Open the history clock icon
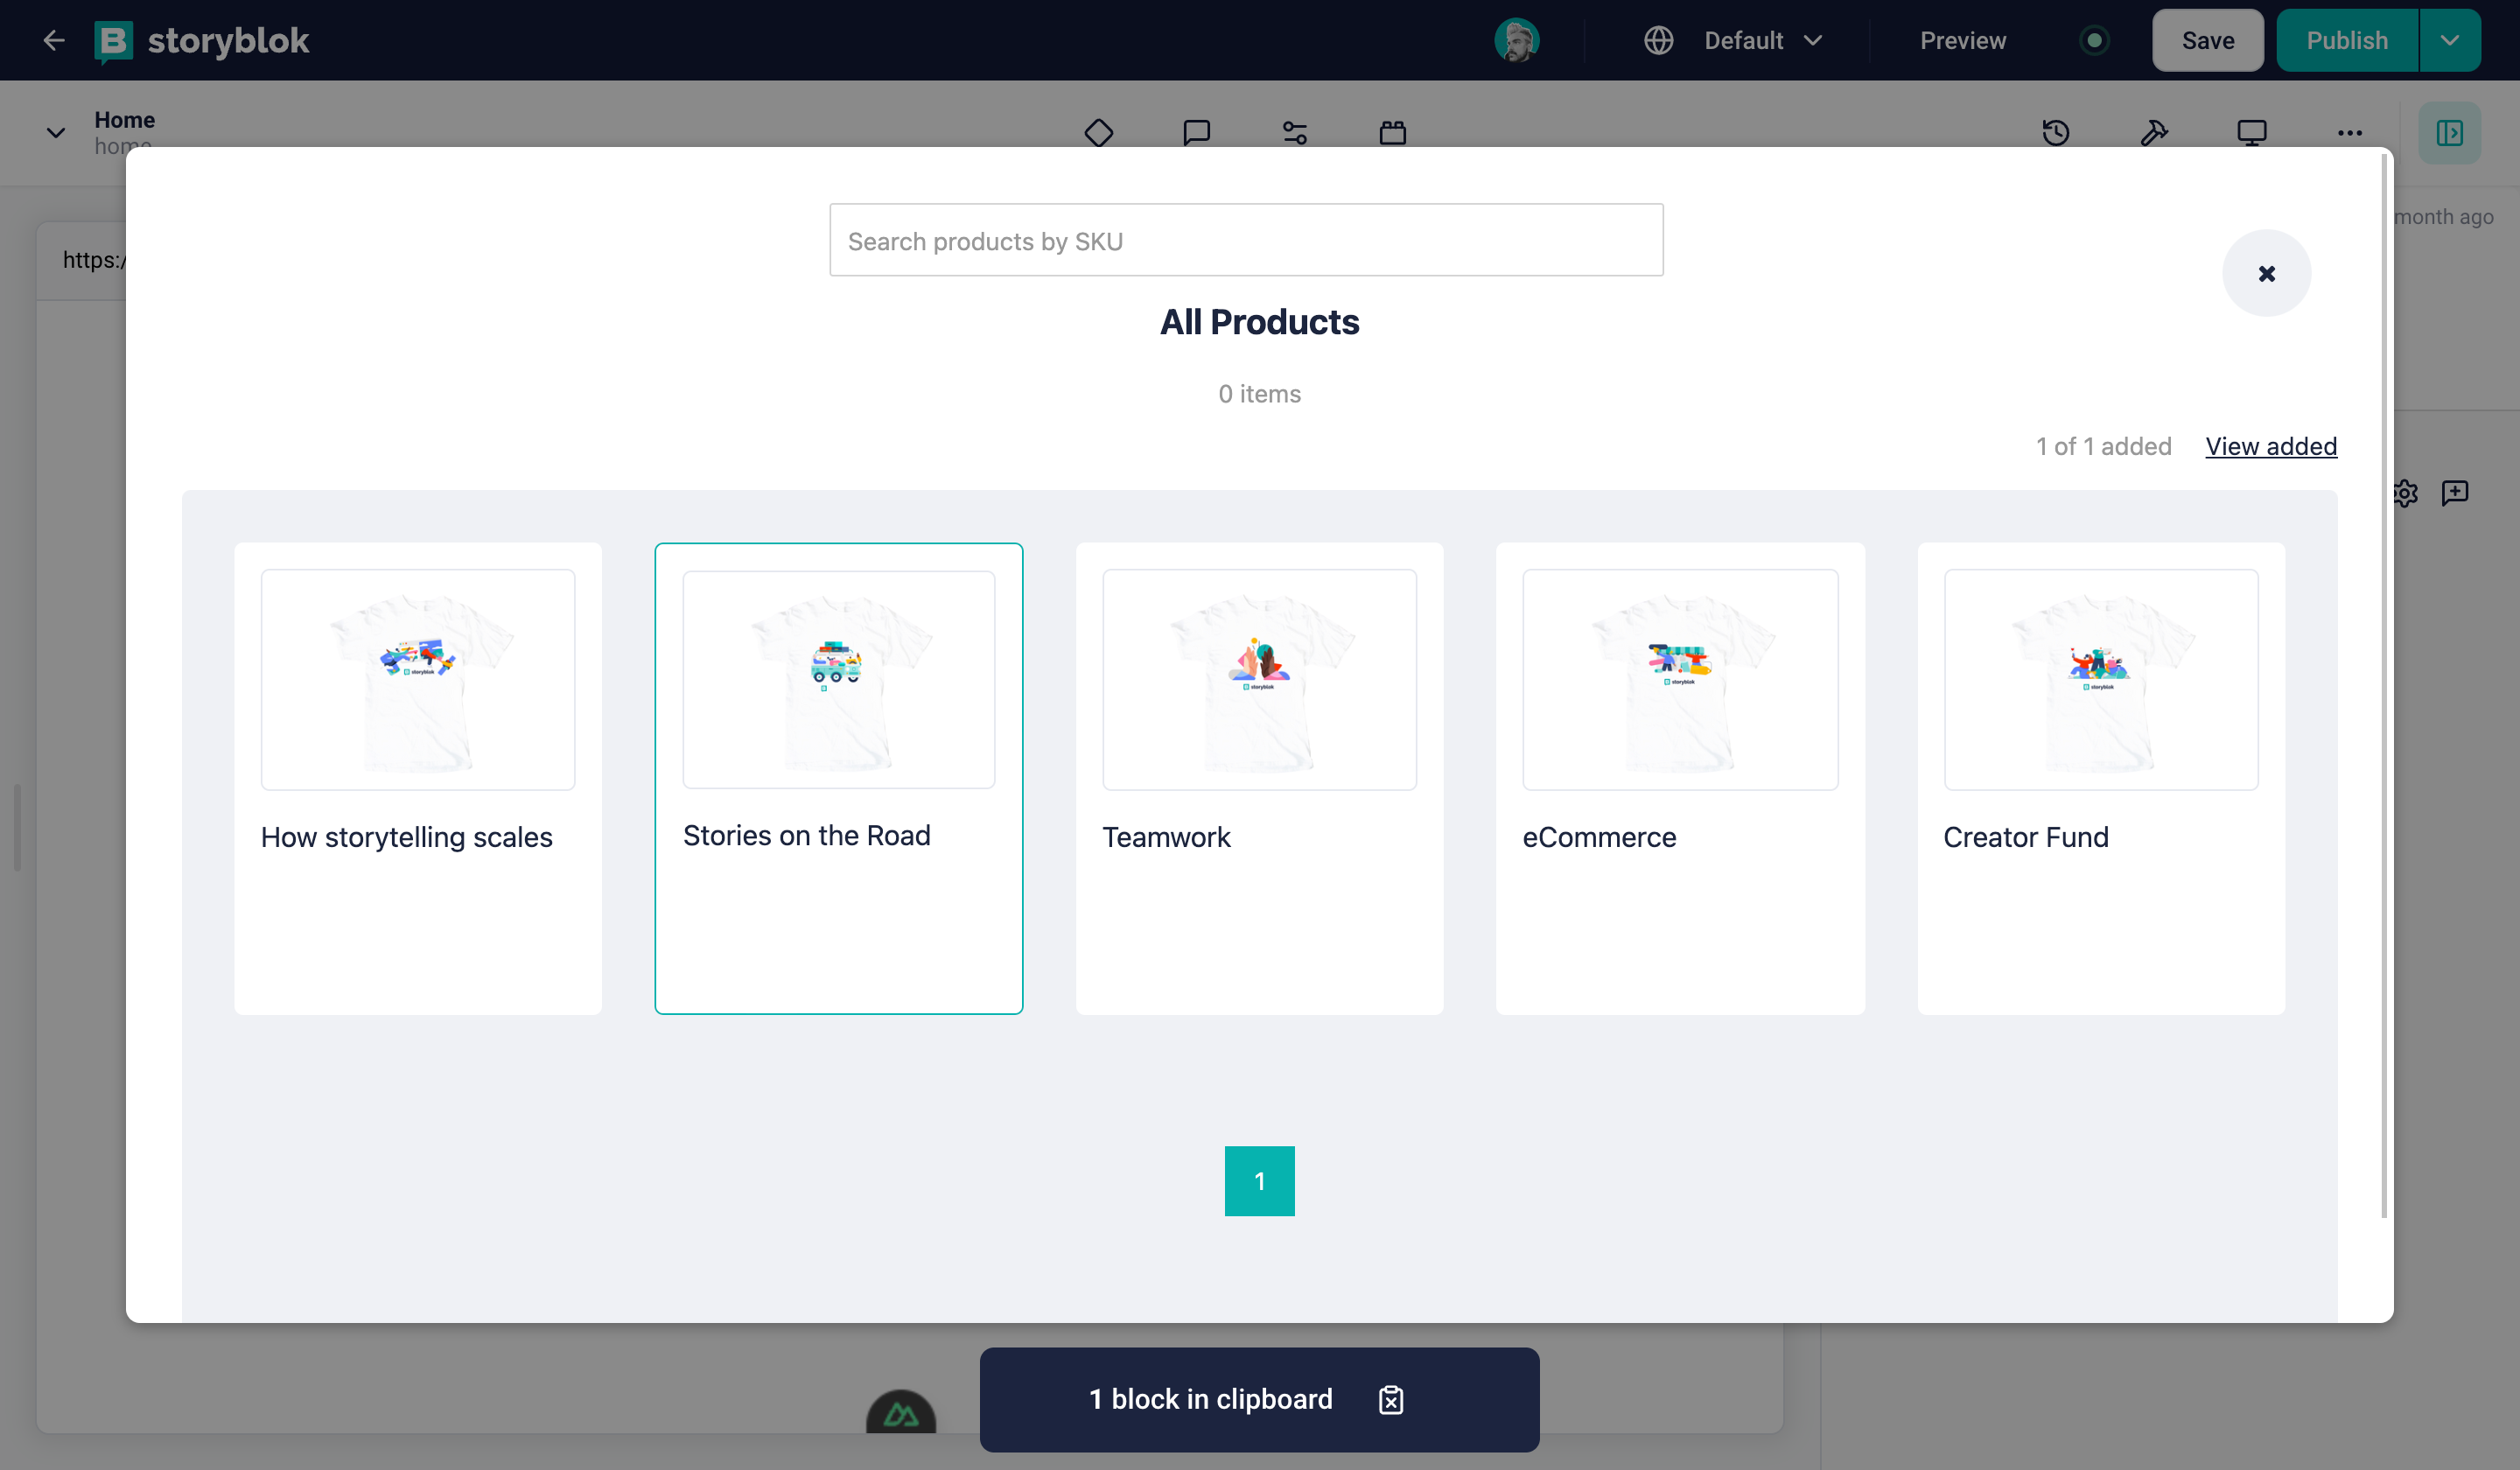2520x1470 pixels. click(2055, 132)
